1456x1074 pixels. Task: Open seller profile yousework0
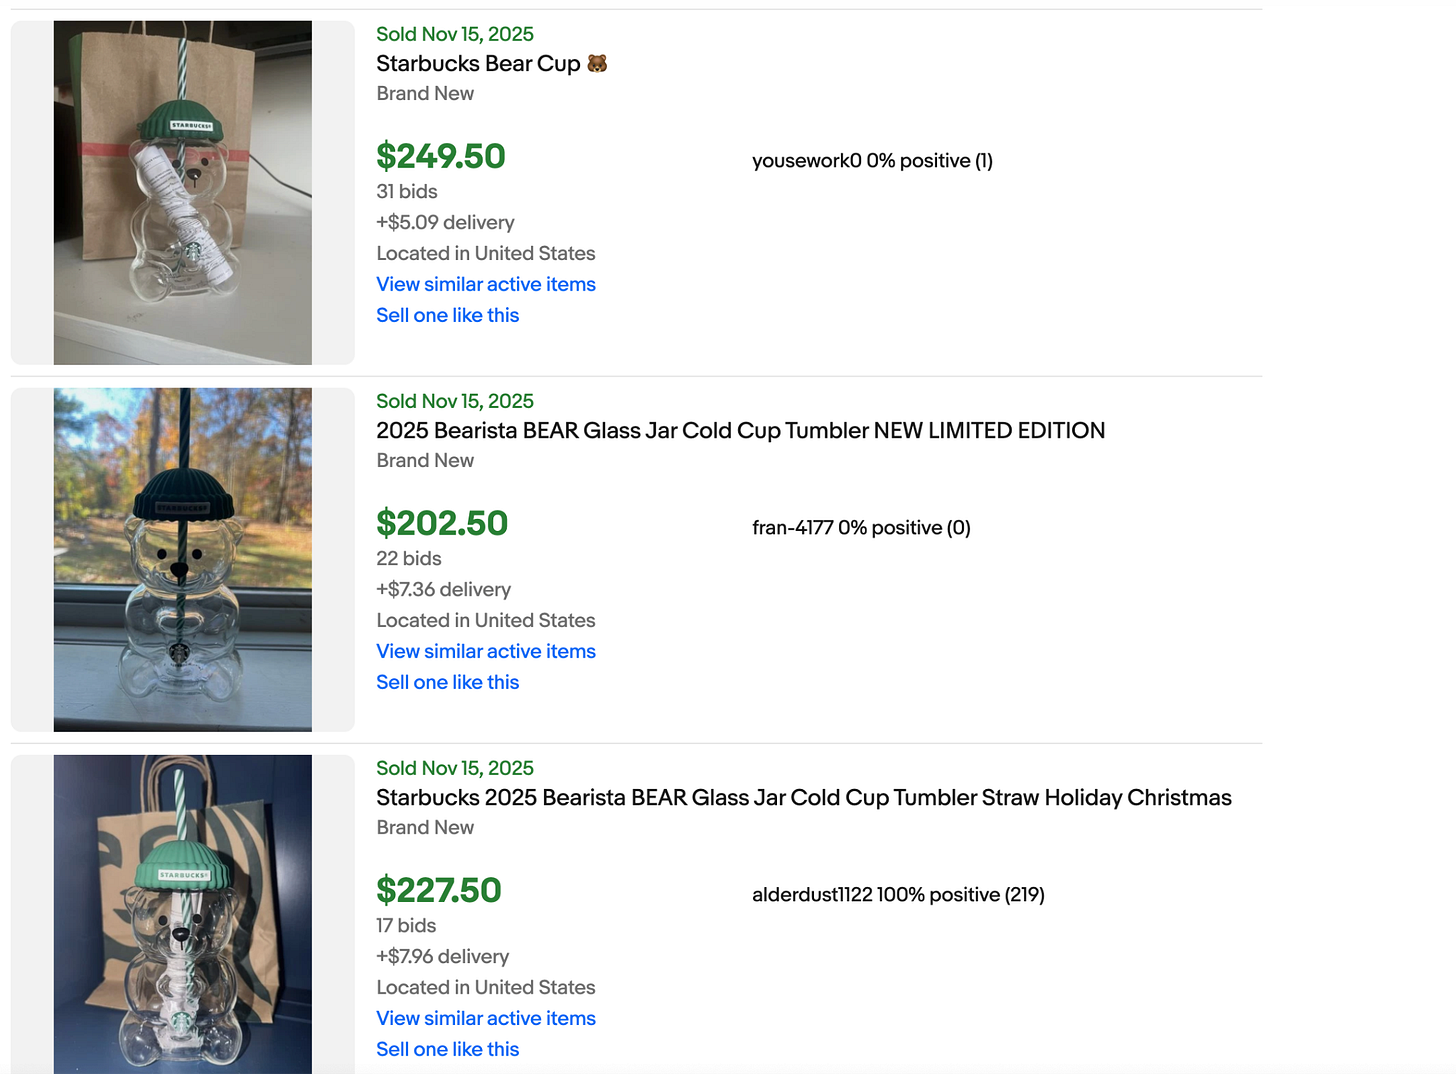(871, 160)
